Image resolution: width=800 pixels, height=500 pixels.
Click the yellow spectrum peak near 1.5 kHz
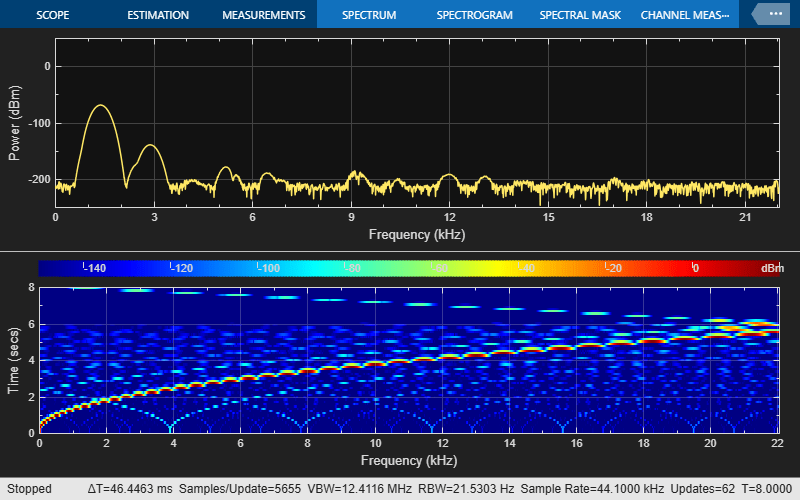pyautogui.click(x=101, y=106)
